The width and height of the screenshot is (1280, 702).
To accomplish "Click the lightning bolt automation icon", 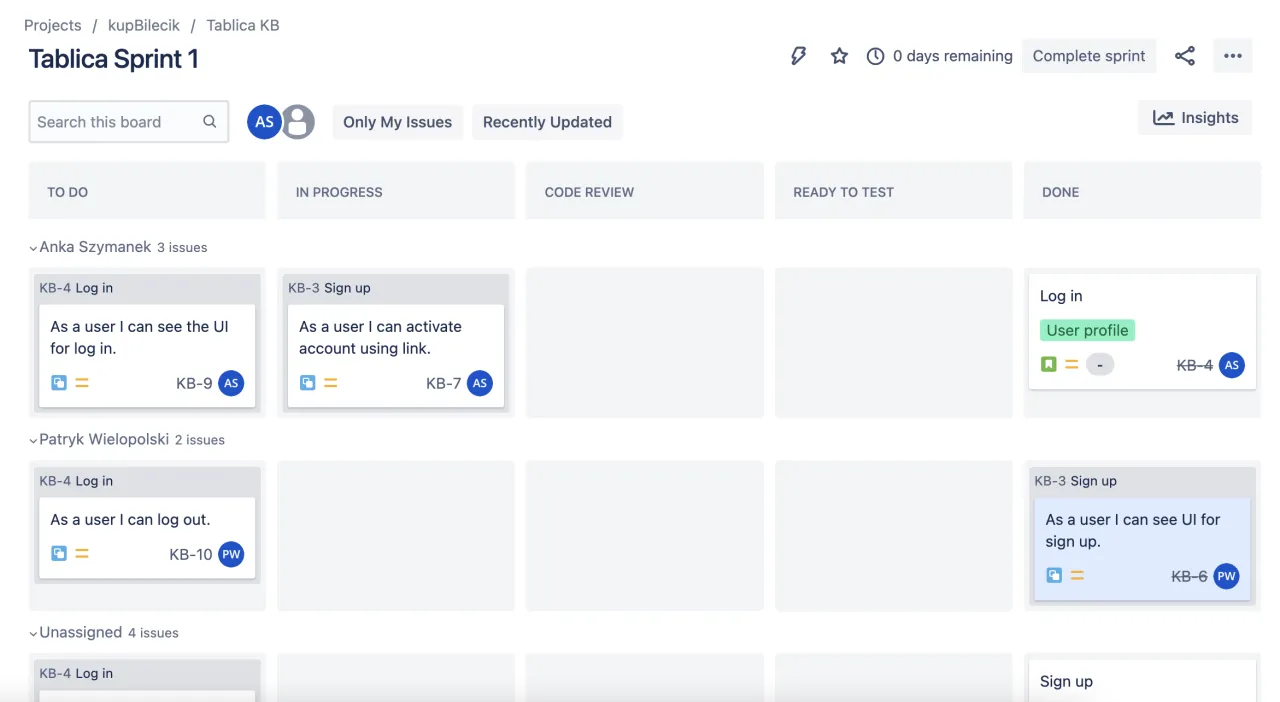I will tap(798, 56).
